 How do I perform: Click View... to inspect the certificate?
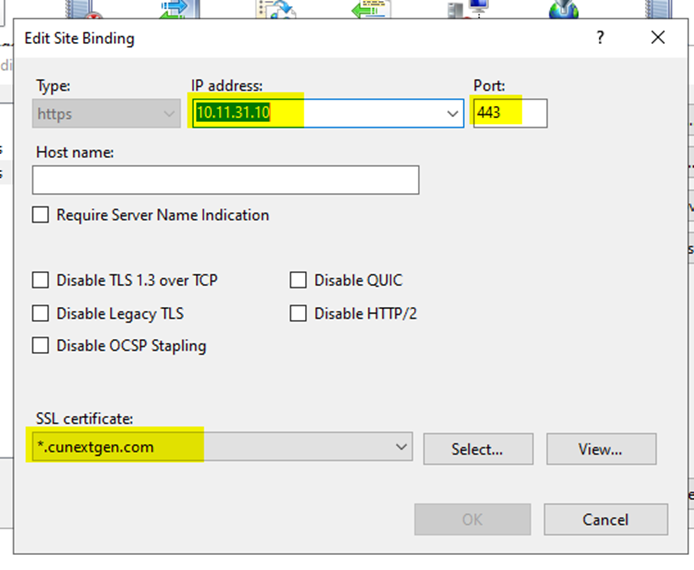coord(600,449)
